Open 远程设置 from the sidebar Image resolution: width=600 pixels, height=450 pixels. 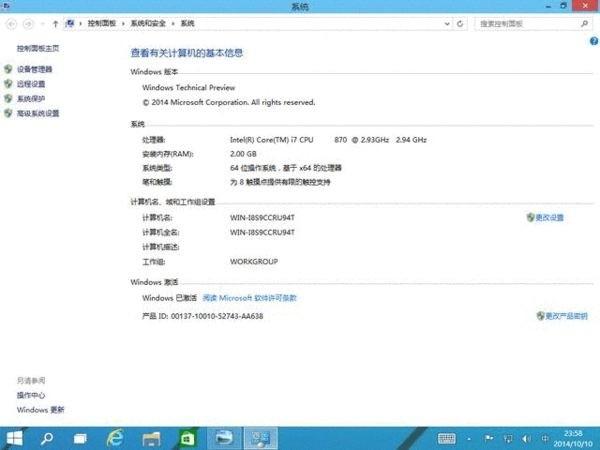pos(31,84)
